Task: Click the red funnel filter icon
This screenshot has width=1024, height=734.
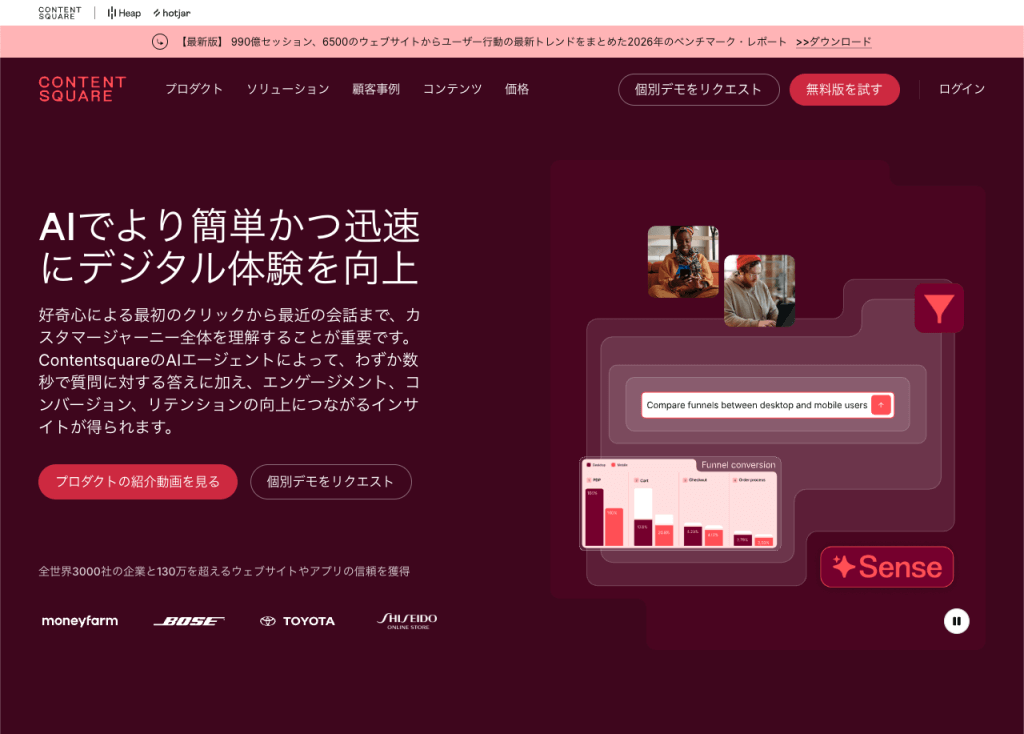Action: coord(938,307)
